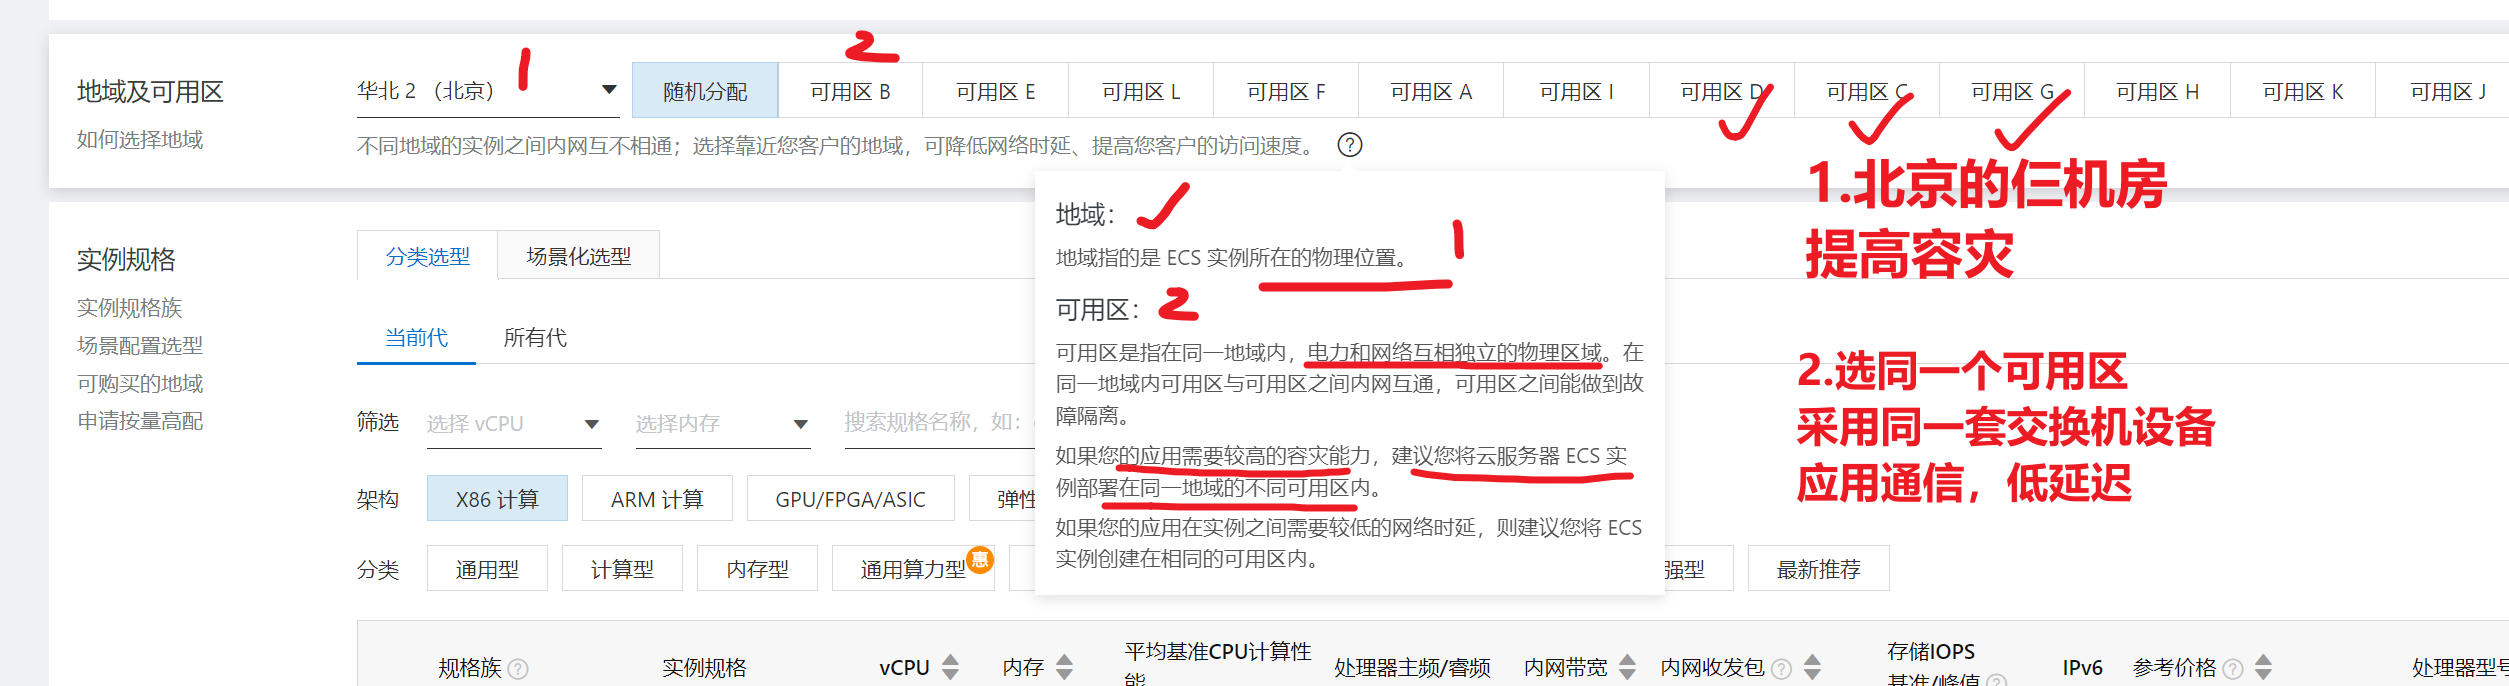2509x686 pixels.
Task: Select the 通用算力型 category with discount badge
Action: click(x=913, y=568)
